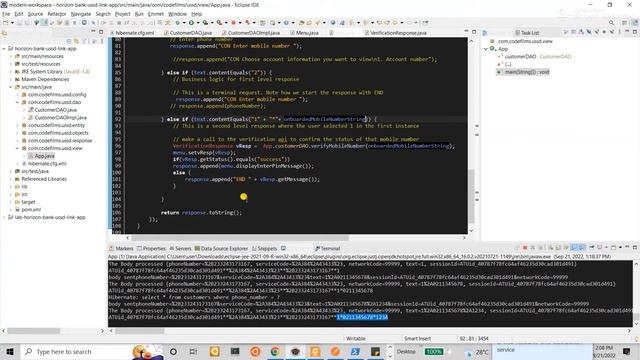Screen dimensions: 640x360
Task: Click the Debug bug toolbar icon
Action: tap(178, 23)
